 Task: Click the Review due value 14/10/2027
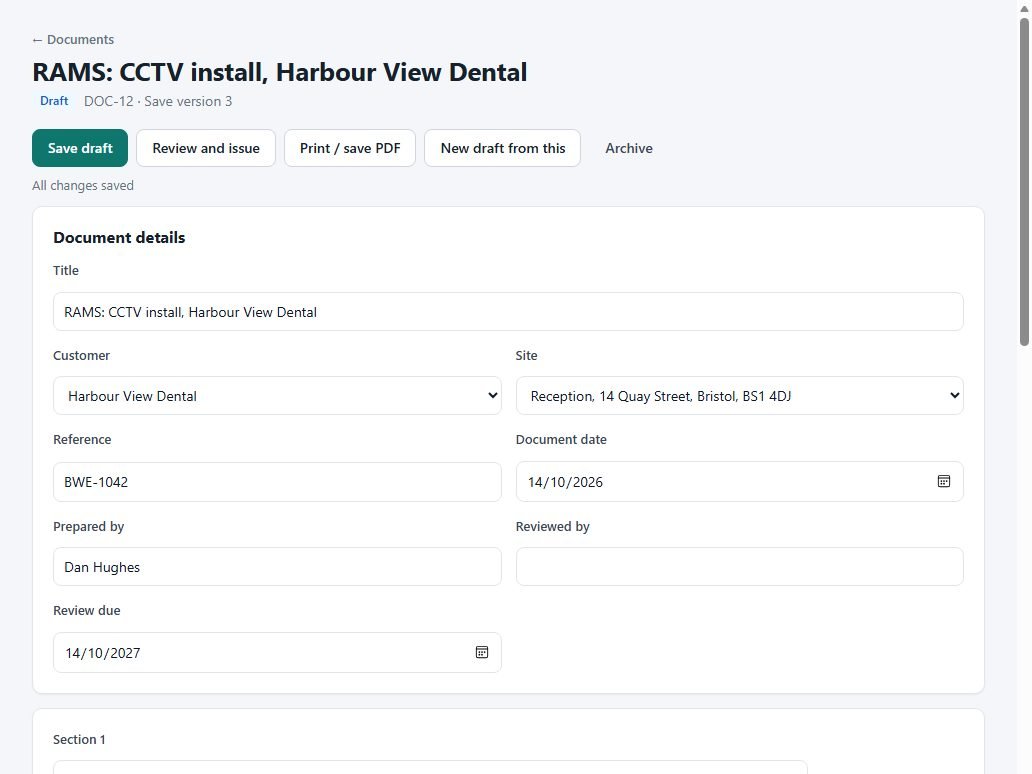tap(103, 653)
